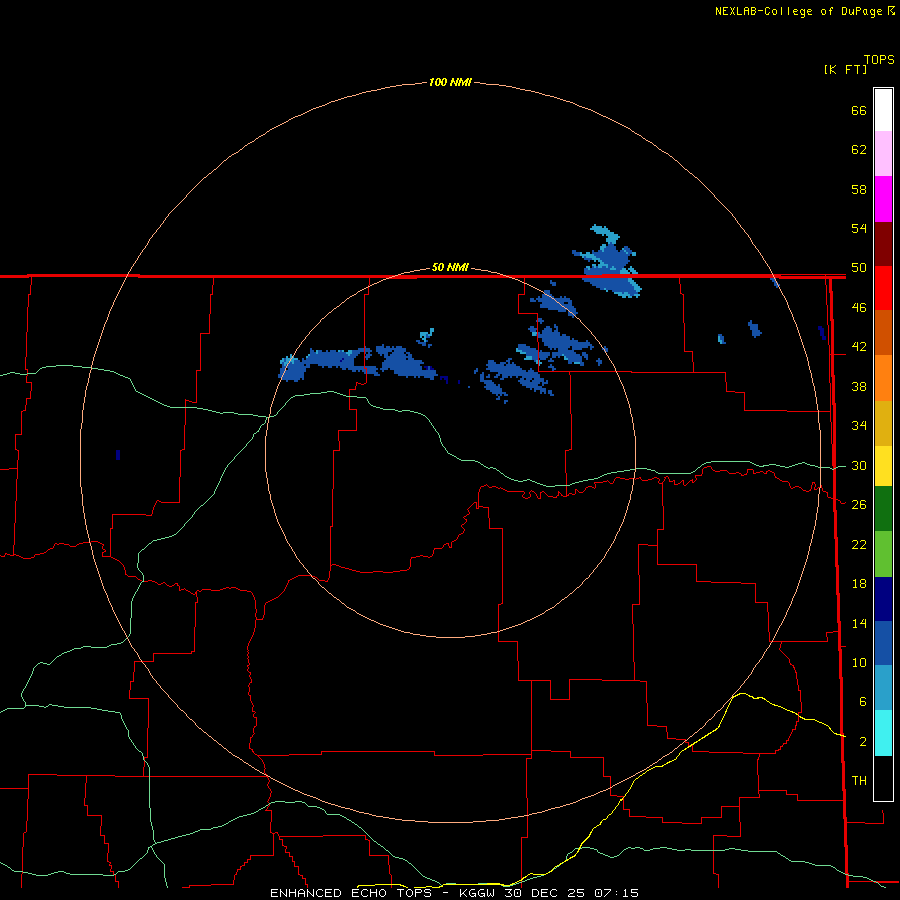The height and width of the screenshot is (900, 900).
Task: Click the isolated navy echo pixel far west
Action: point(118,455)
